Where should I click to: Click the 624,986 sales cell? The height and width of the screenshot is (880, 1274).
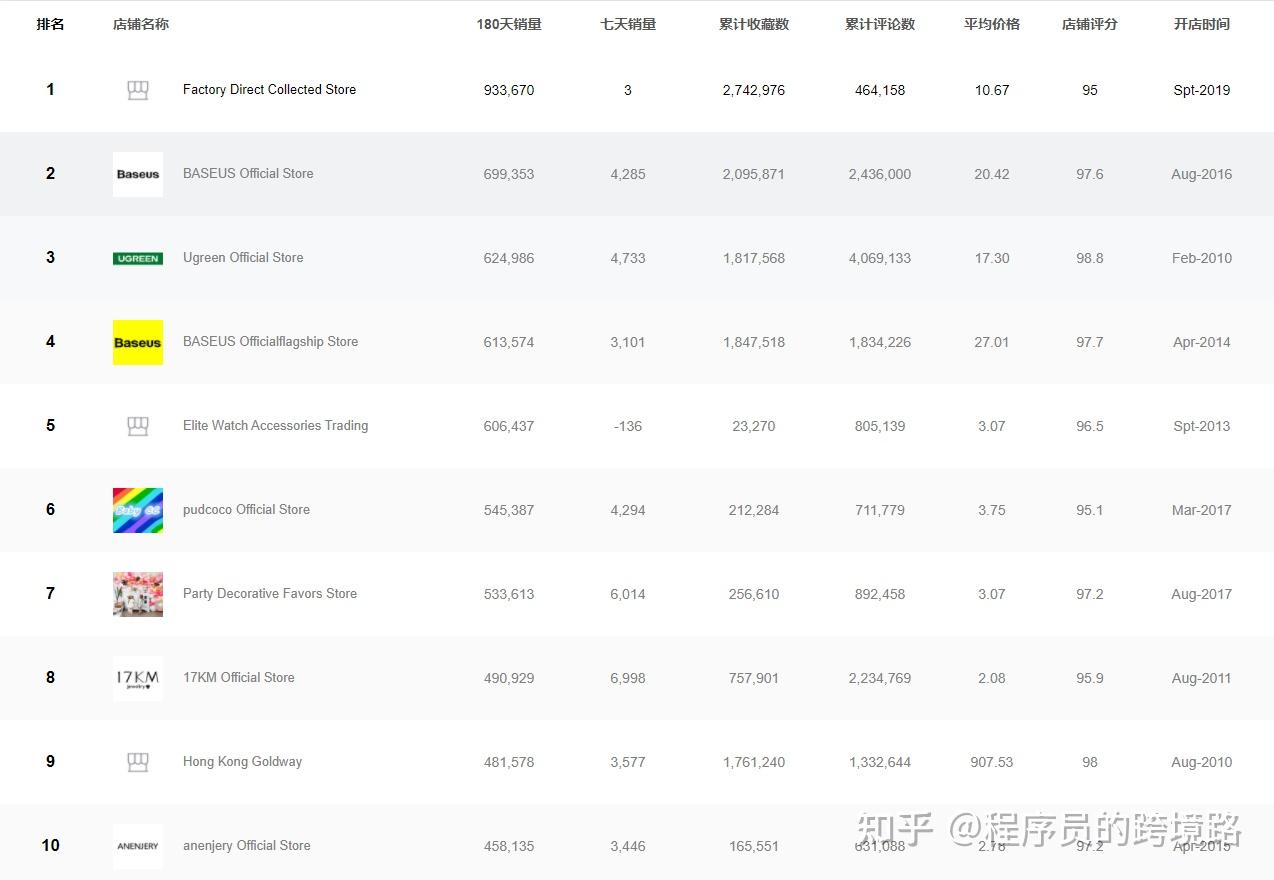[x=509, y=258]
